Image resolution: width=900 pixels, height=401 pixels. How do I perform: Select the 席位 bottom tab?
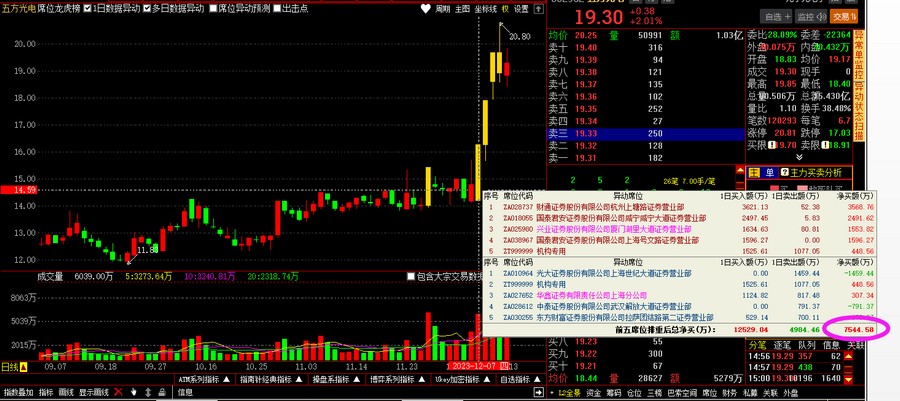click(x=709, y=393)
